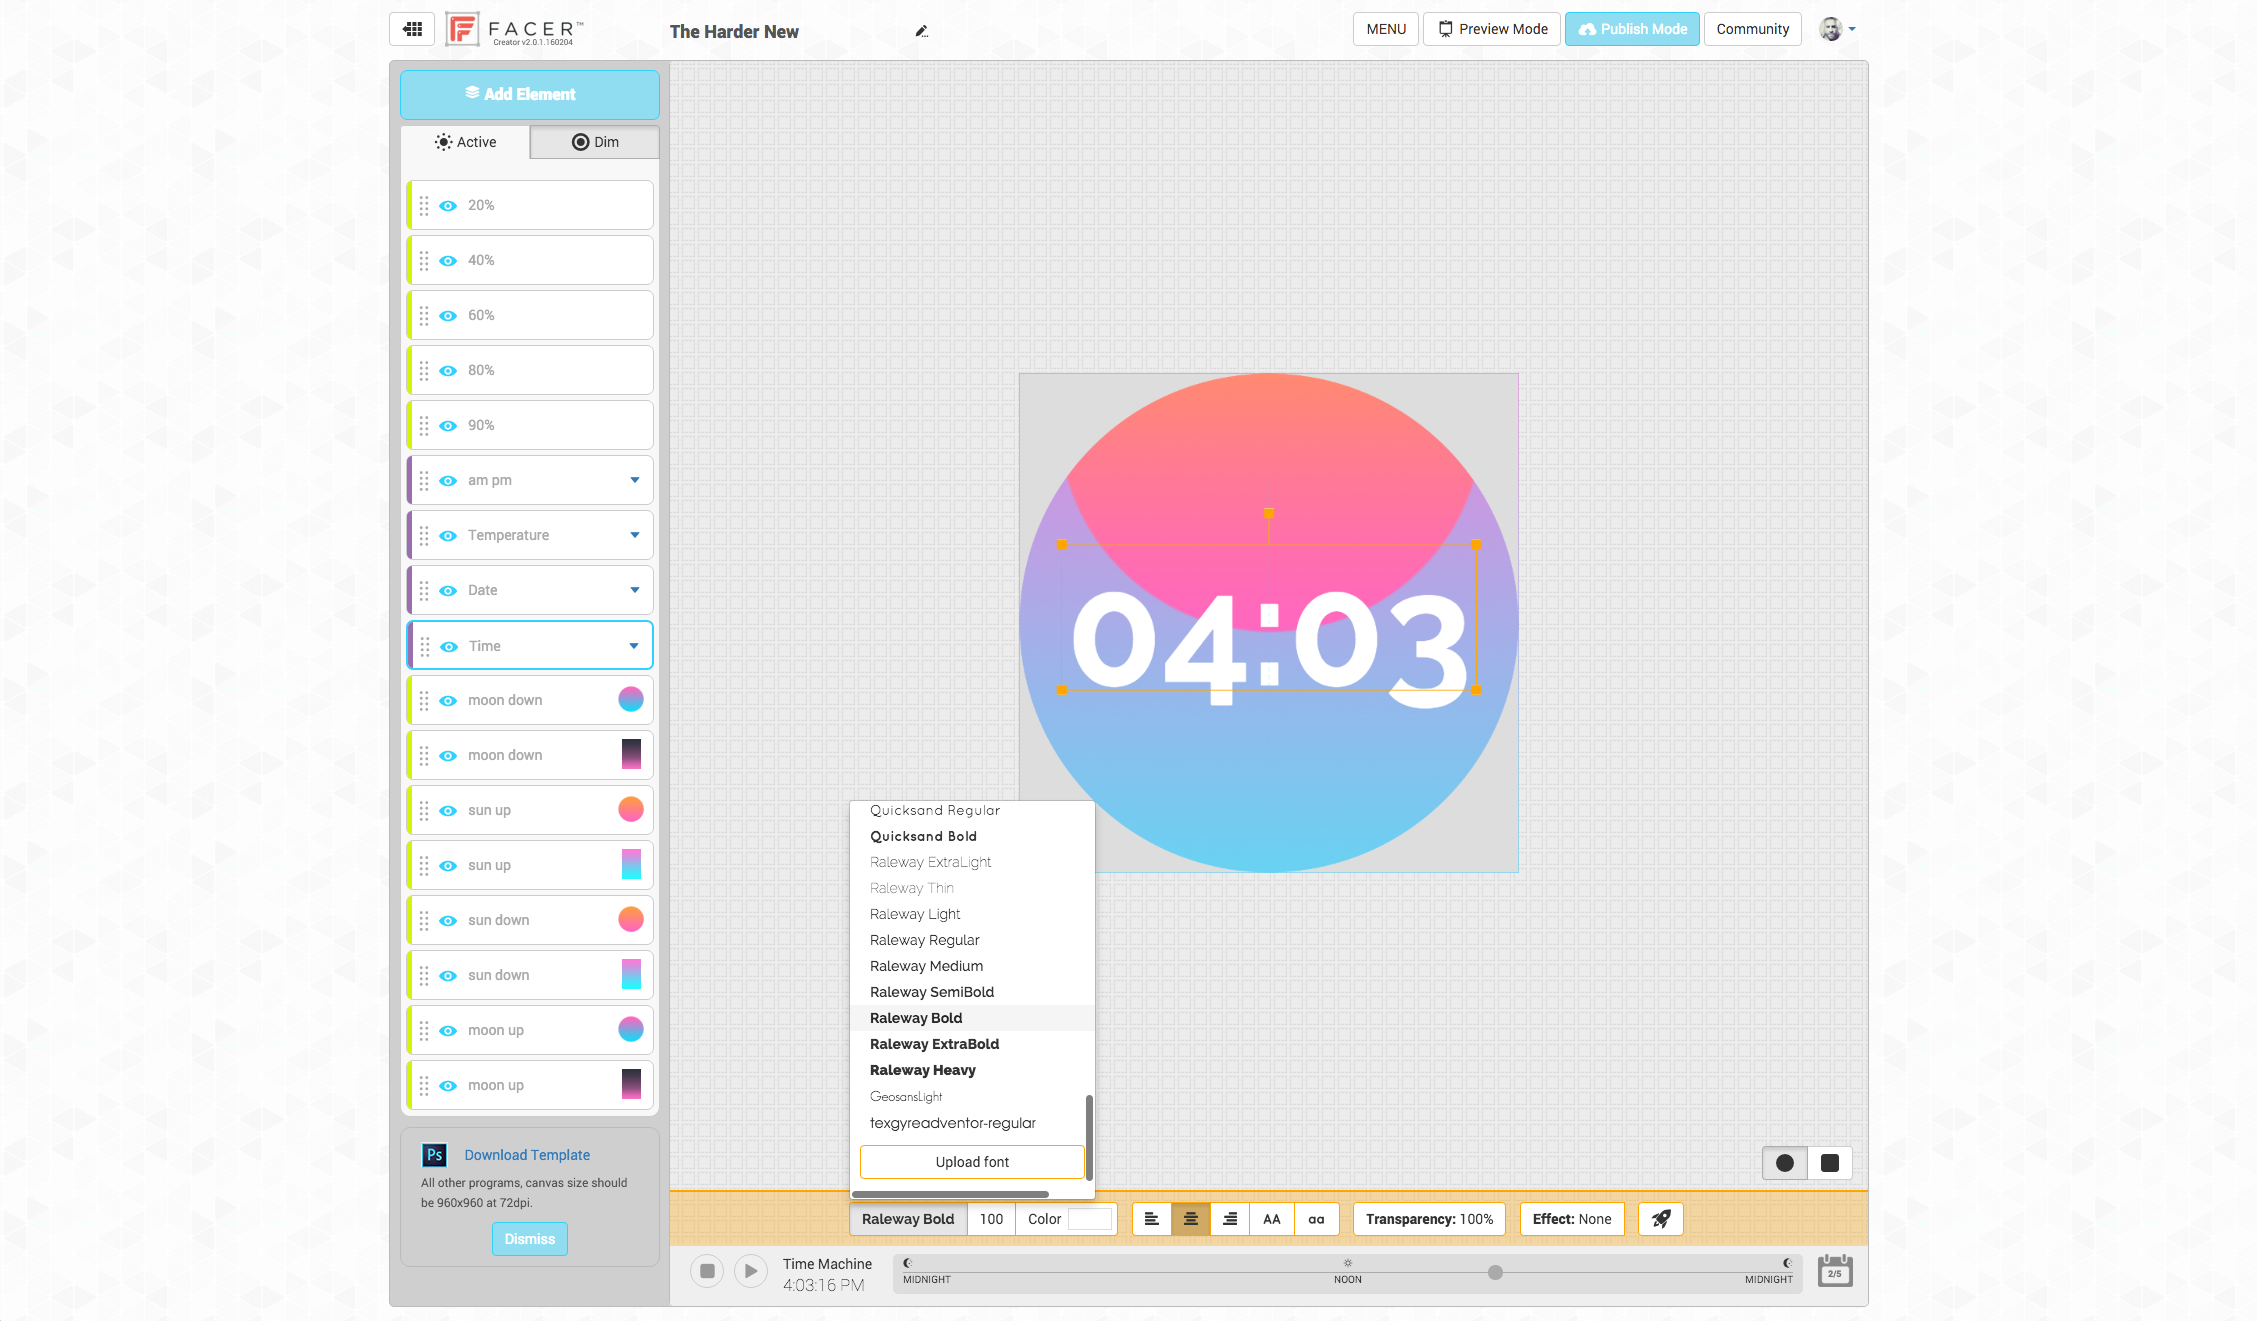Click the uppercase AA icon

(1271, 1219)
